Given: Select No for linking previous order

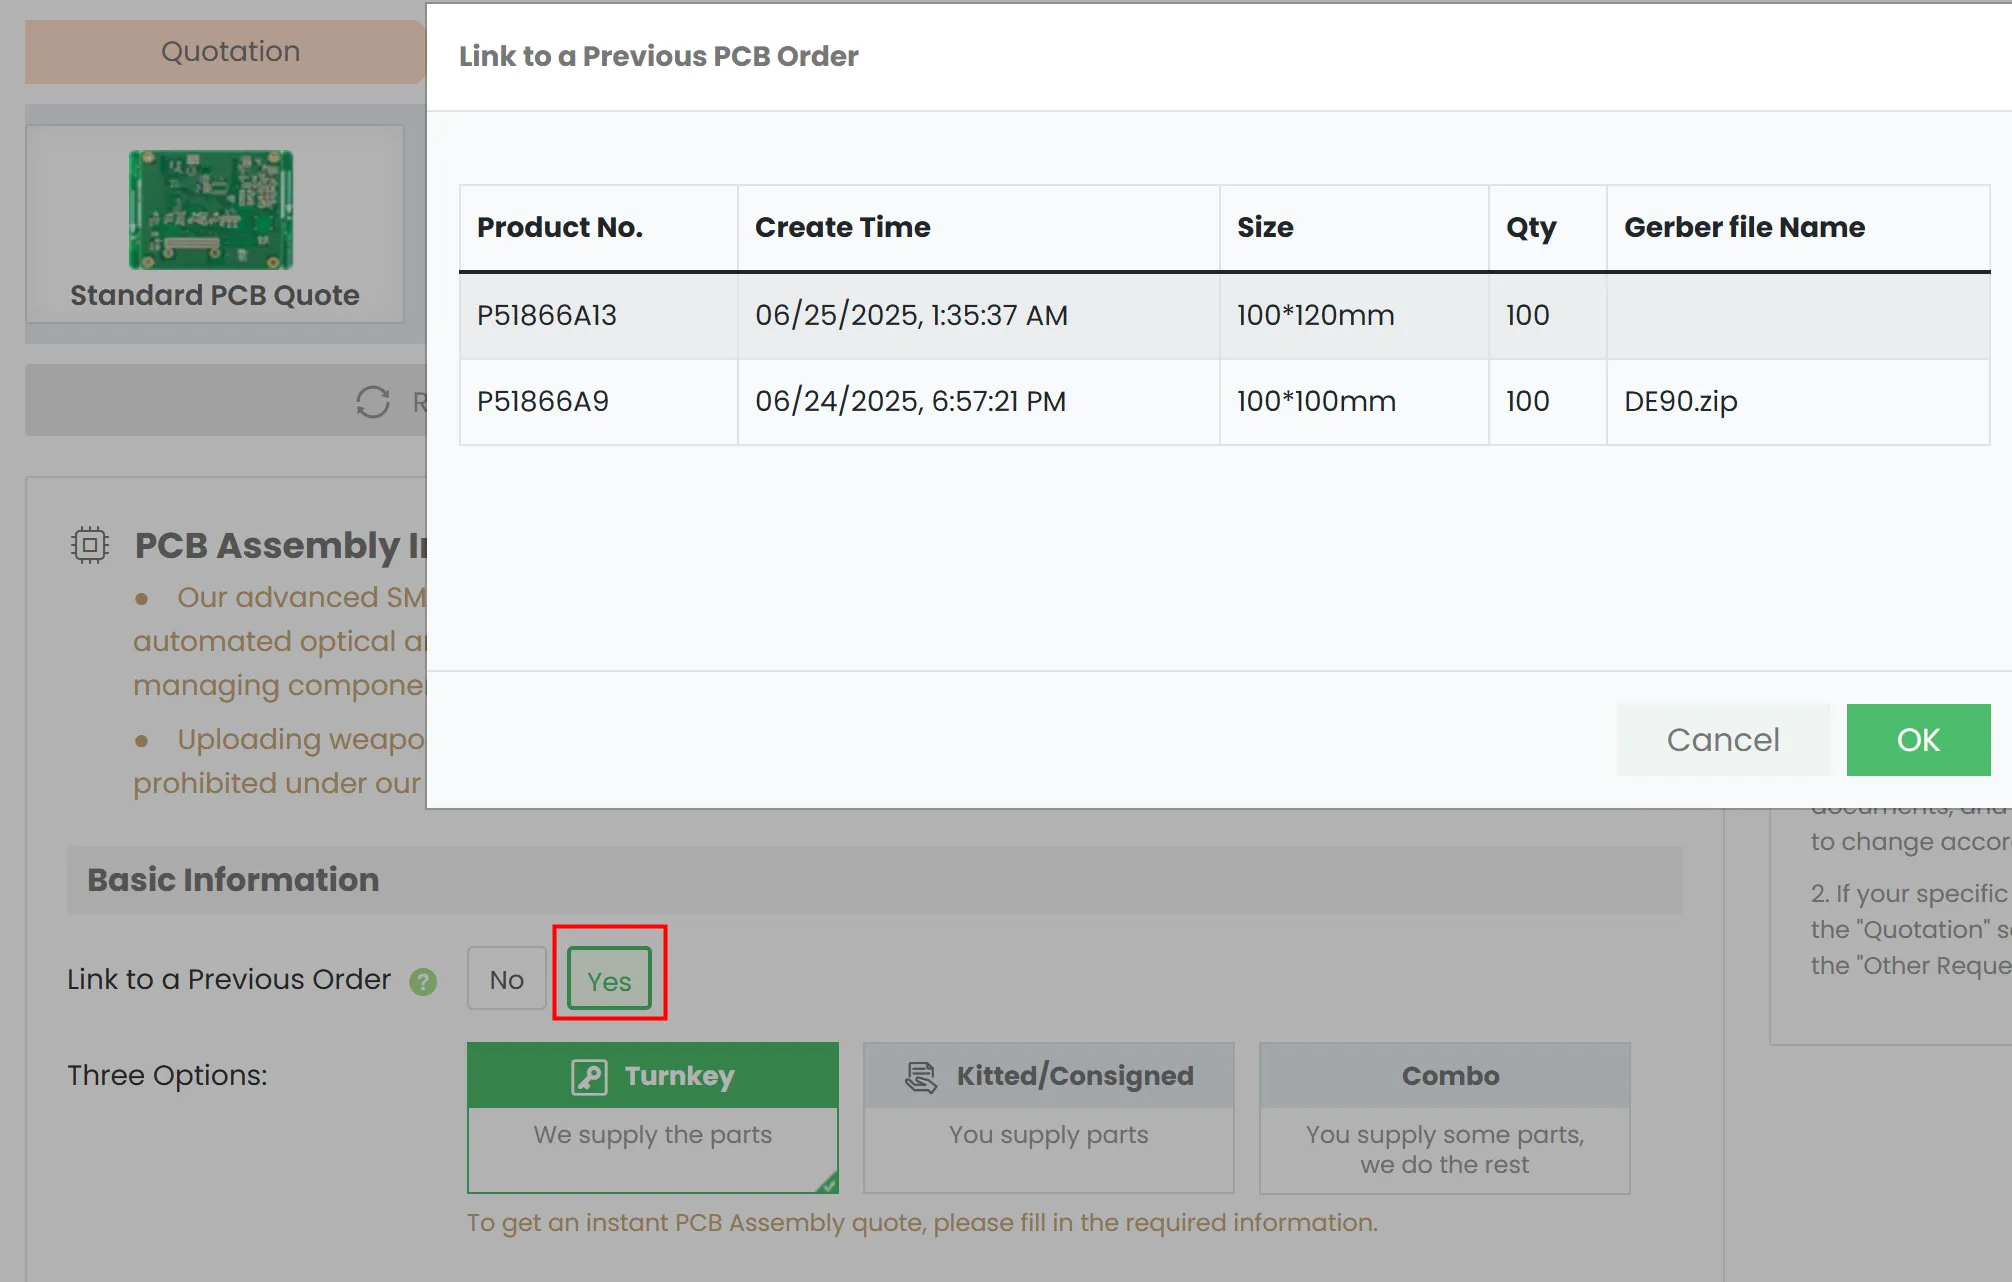Looking at the screenshot, I should coord(506,980).
